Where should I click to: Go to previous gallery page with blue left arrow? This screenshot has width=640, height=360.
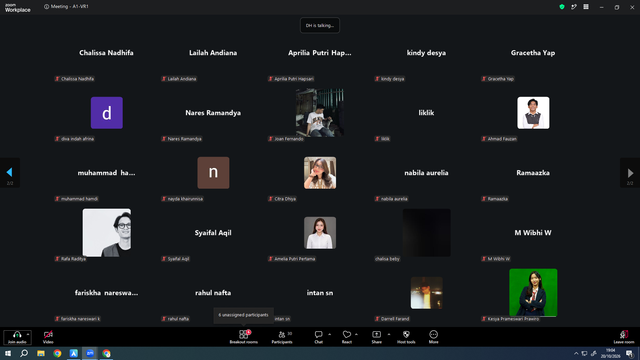point(9,172)
